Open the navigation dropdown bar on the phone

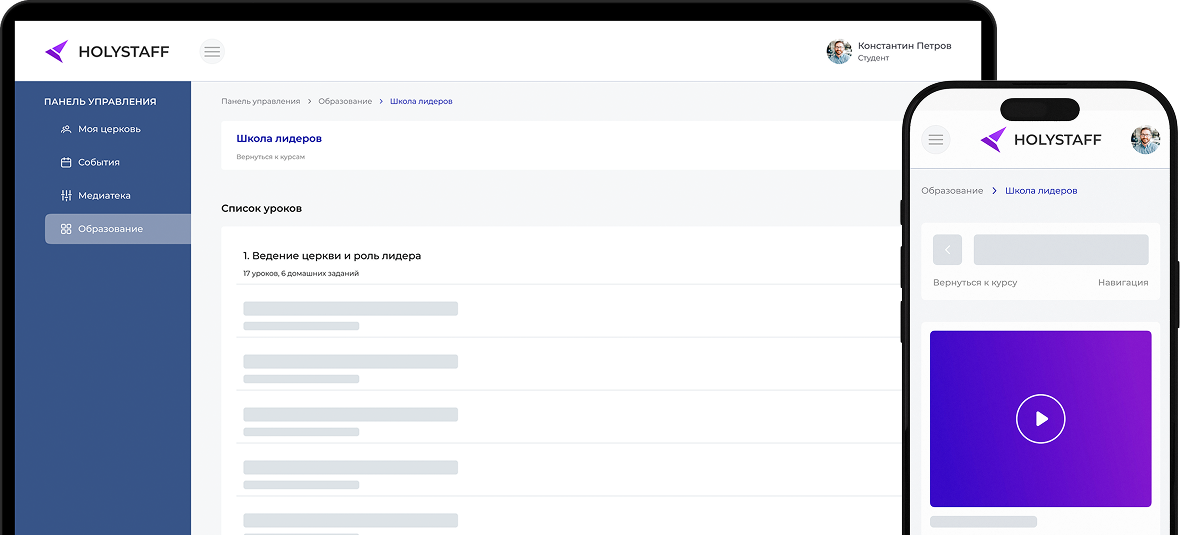click(1061, 250)
